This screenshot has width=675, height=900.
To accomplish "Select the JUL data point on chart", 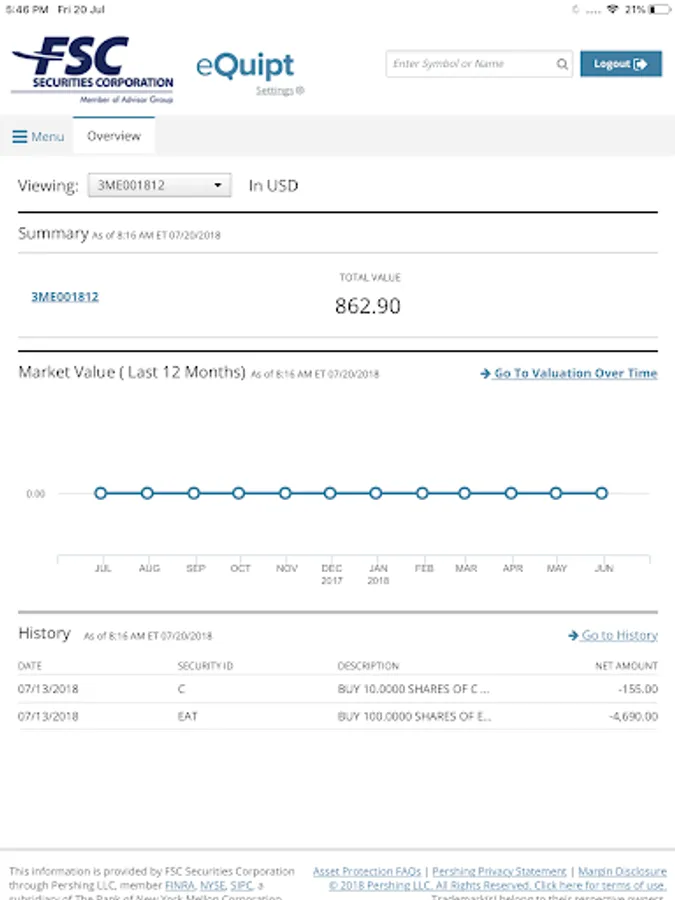I will click(x=101, y=493).
